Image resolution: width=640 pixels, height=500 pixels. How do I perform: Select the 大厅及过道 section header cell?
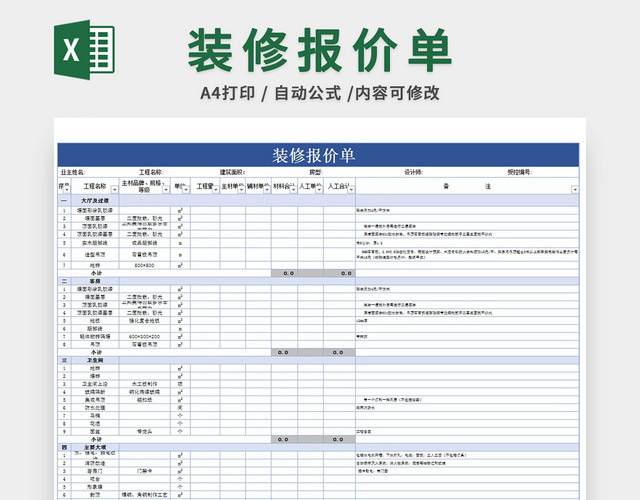[95, 201]
